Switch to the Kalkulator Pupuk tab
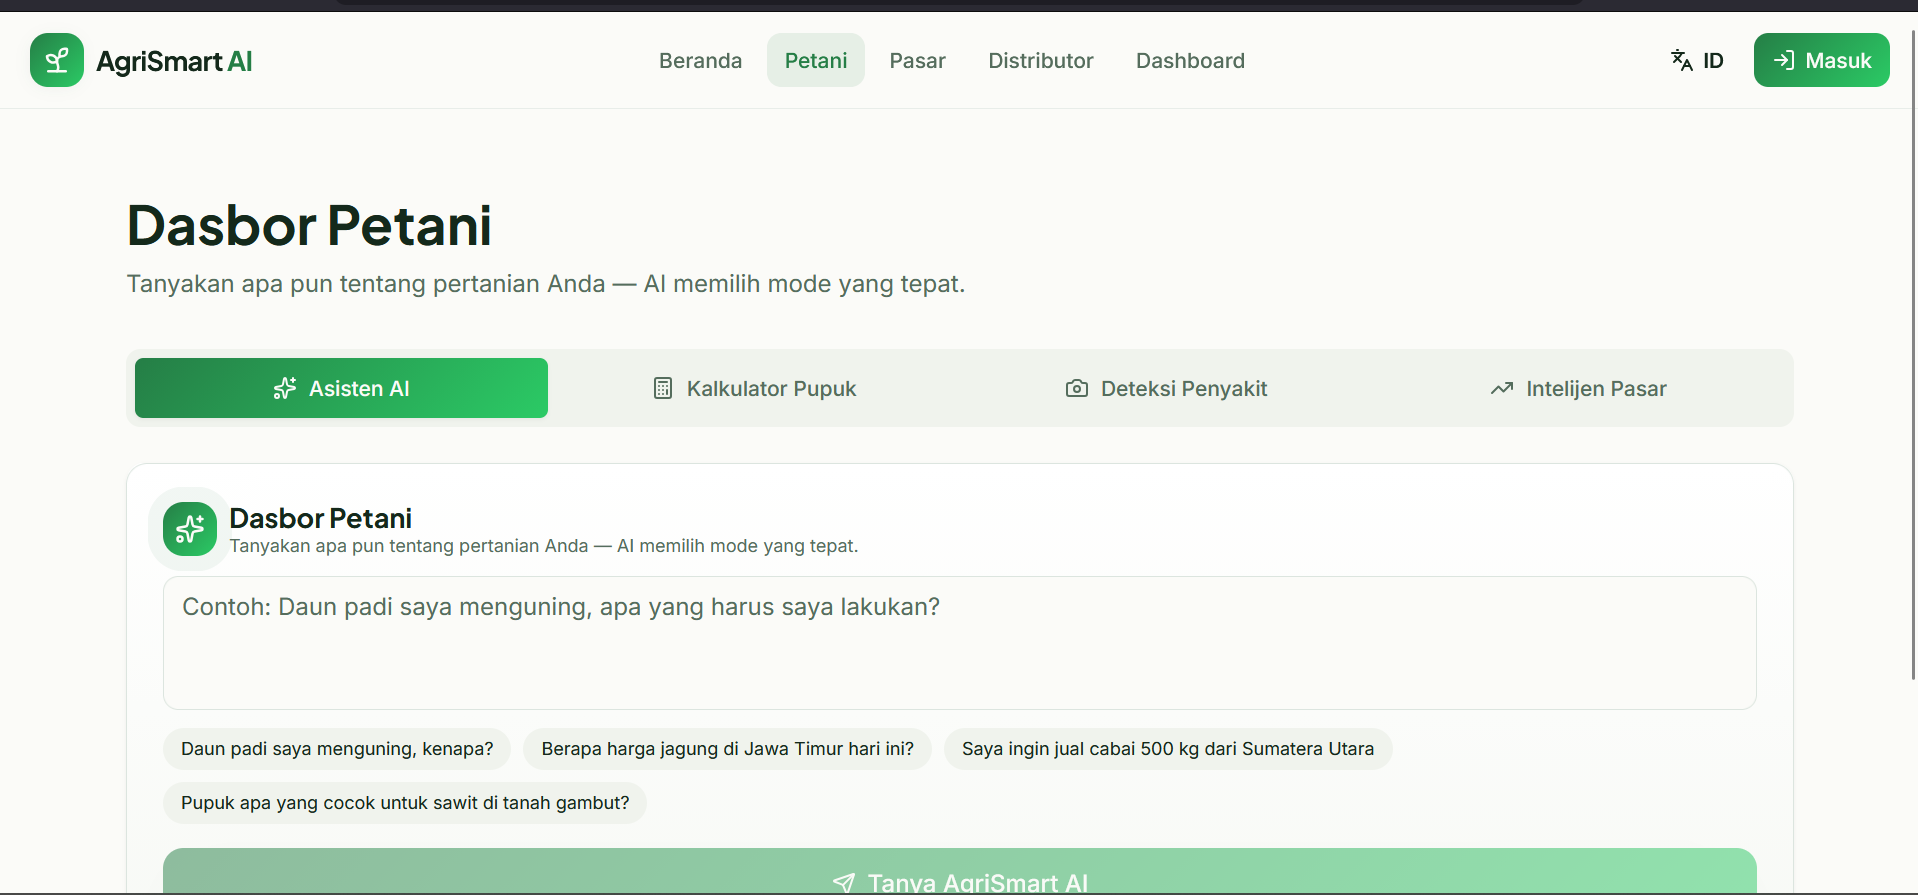 (754, 388)
